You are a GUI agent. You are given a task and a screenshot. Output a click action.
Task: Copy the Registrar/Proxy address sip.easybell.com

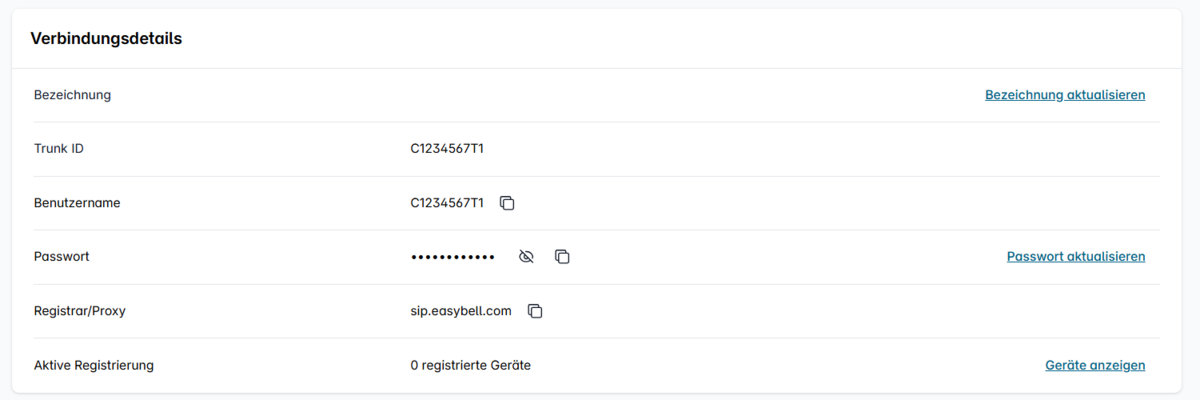click(535, 311)
